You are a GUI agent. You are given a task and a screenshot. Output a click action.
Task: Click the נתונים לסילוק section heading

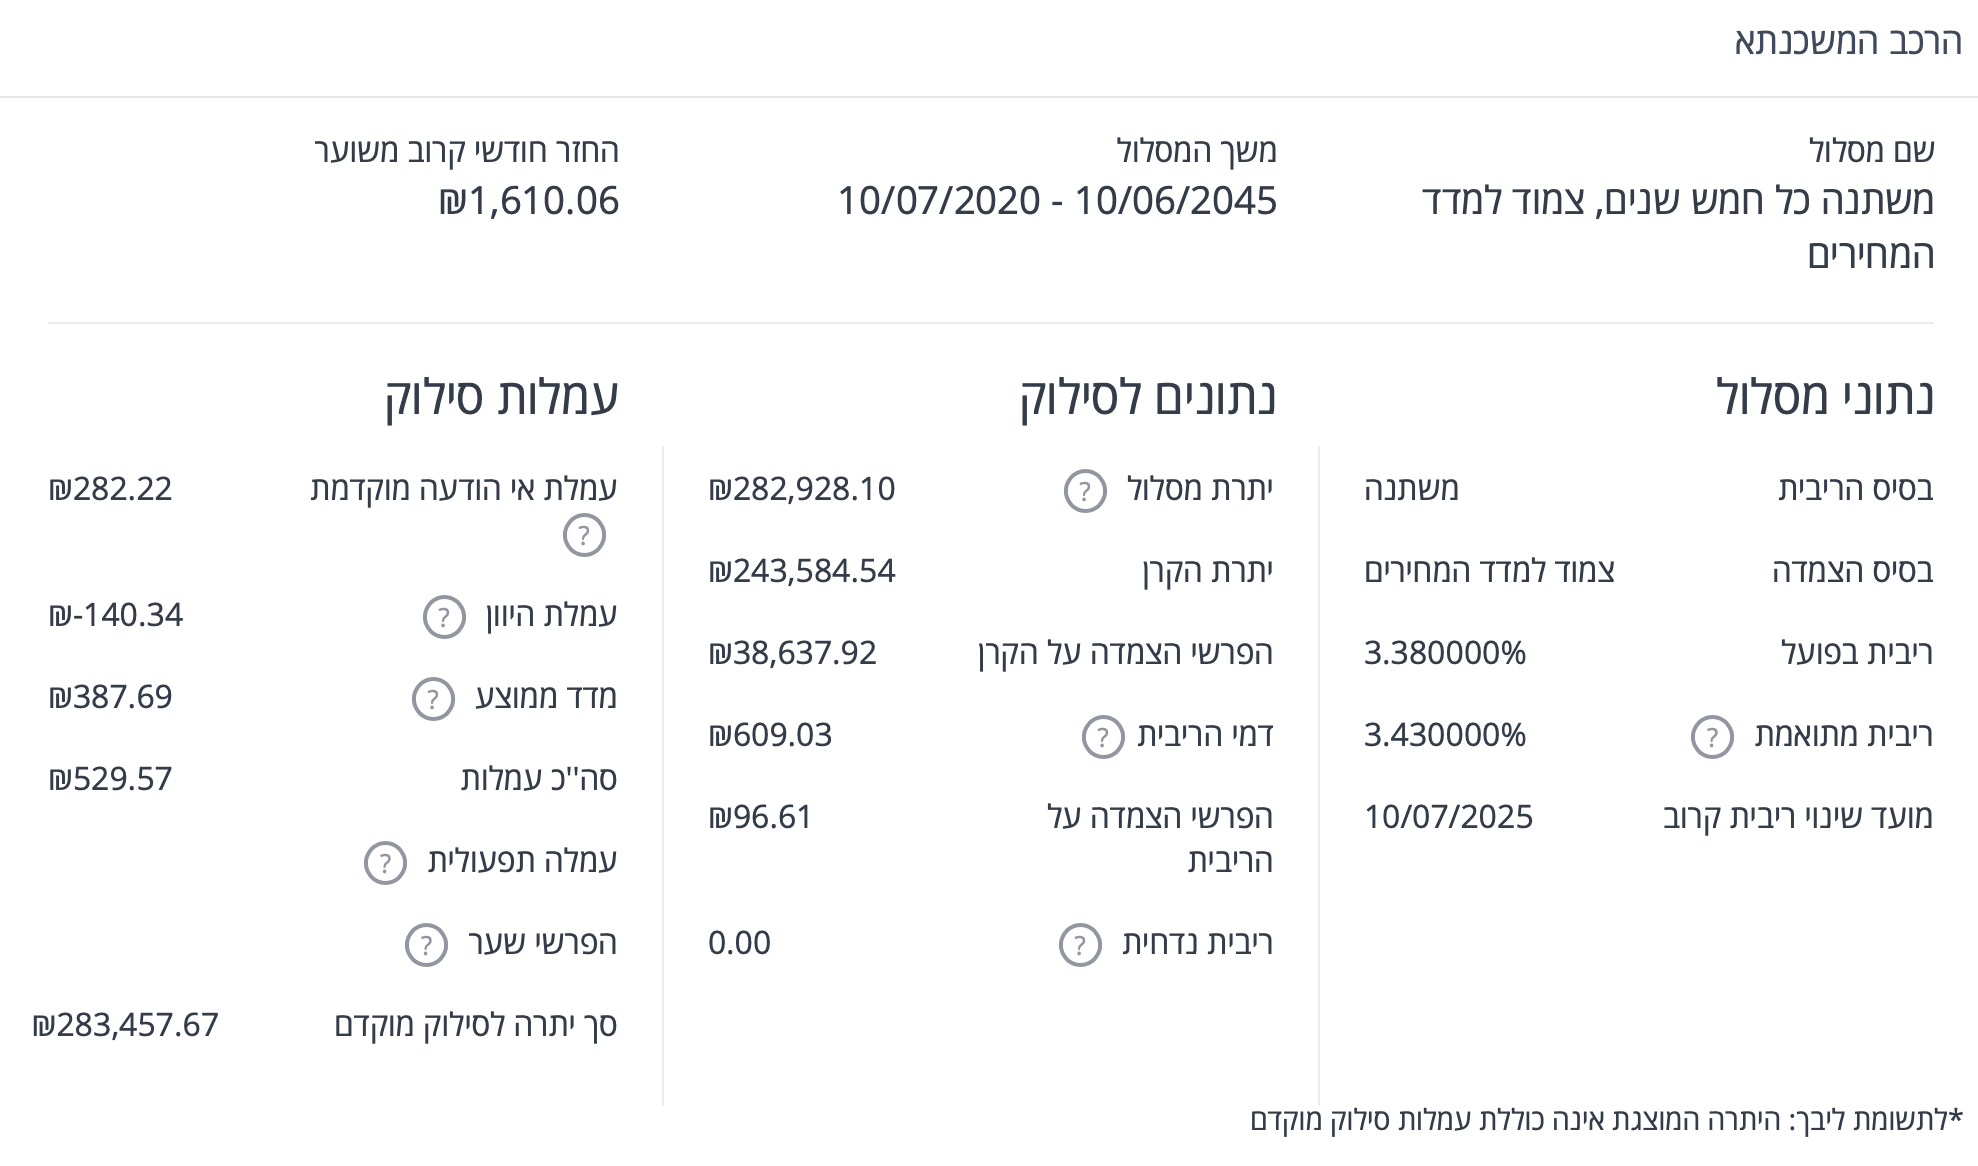tap(1148, 396)
